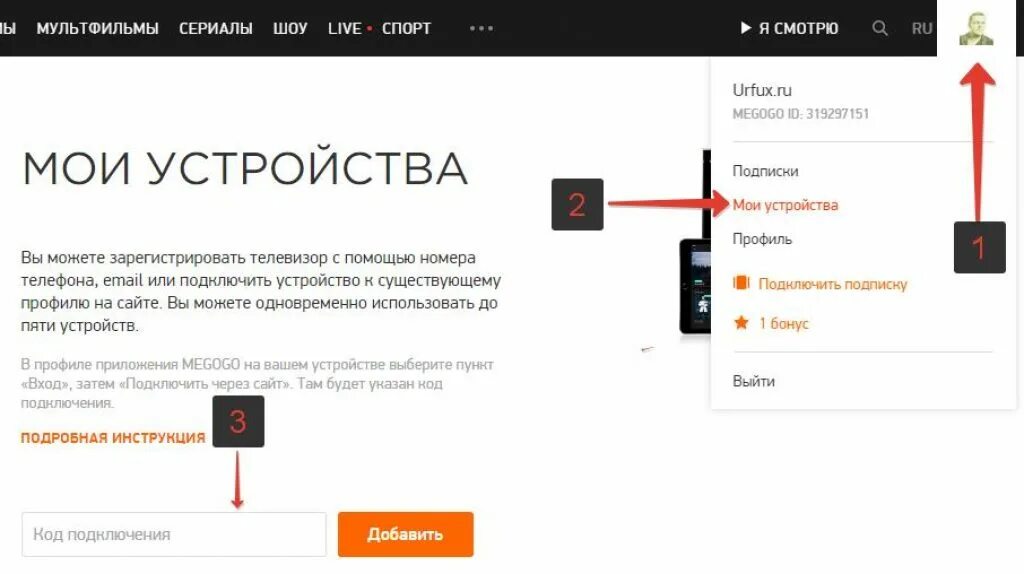Open the LIVE section
This screenshot has width=1024, height=574.
345,29
